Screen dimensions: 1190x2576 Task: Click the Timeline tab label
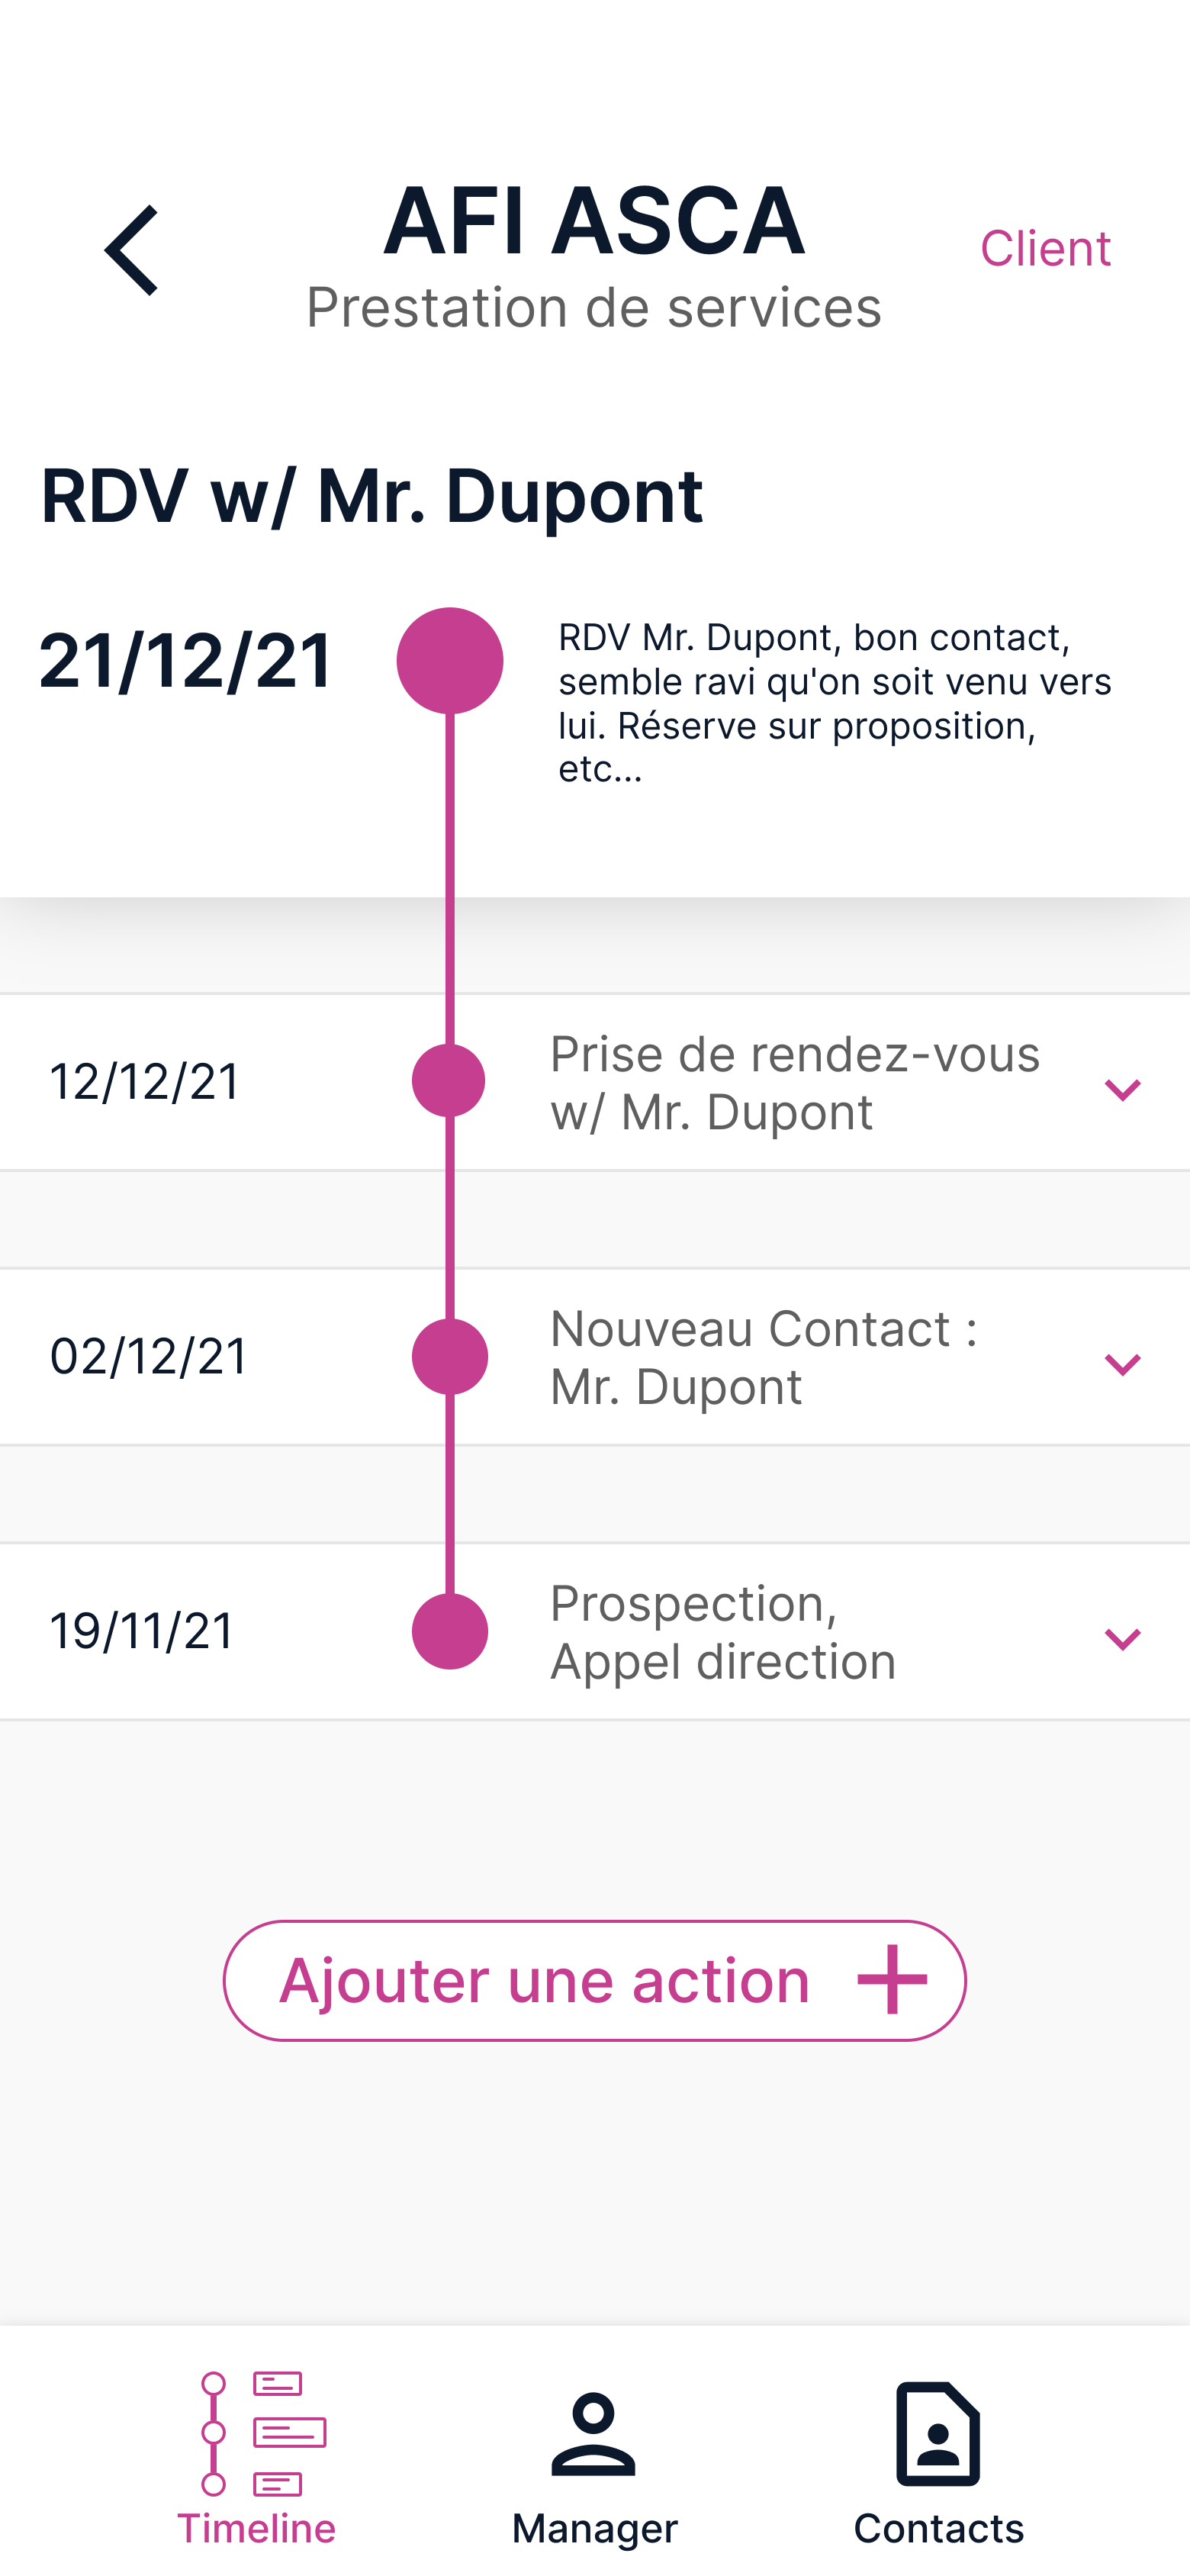(256, 2528)
